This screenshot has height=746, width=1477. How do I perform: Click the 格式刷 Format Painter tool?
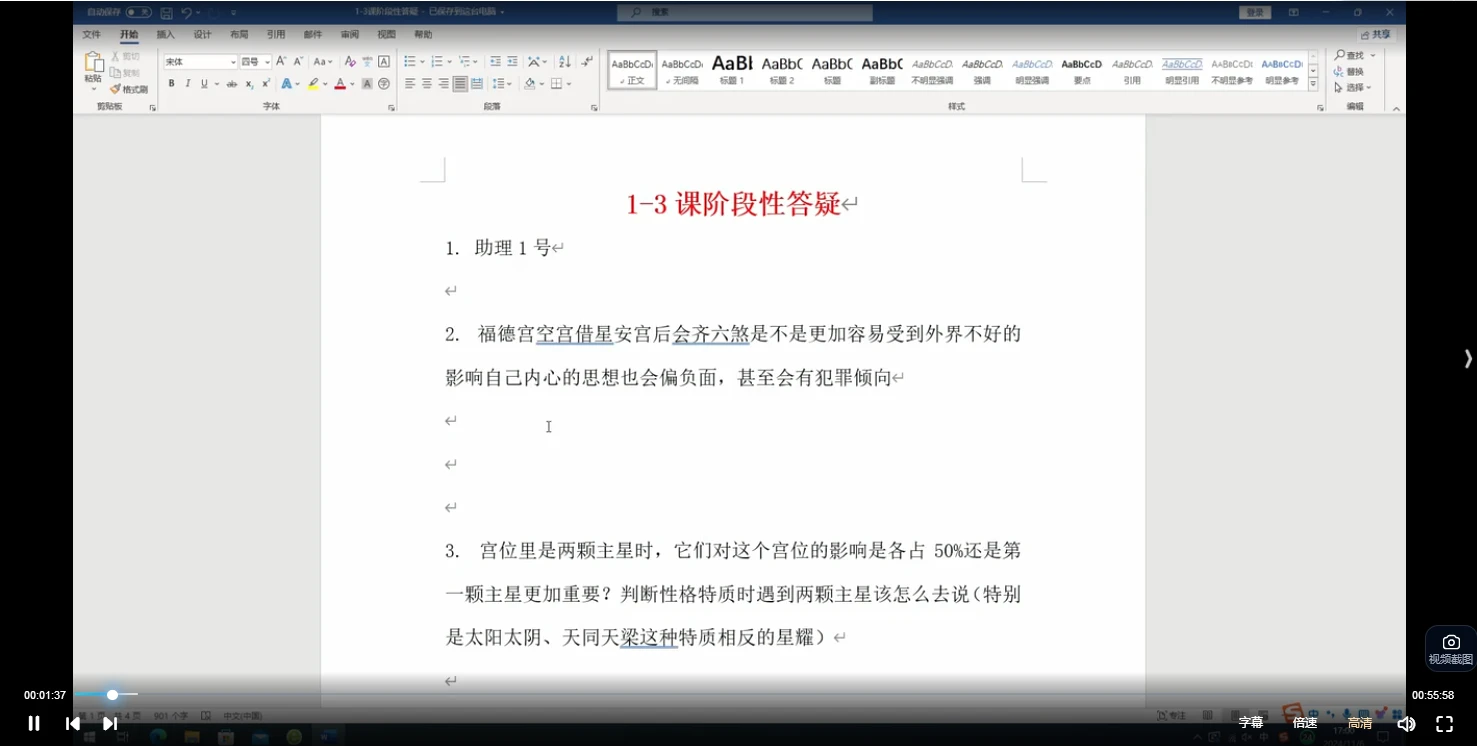tap(130, 89)
